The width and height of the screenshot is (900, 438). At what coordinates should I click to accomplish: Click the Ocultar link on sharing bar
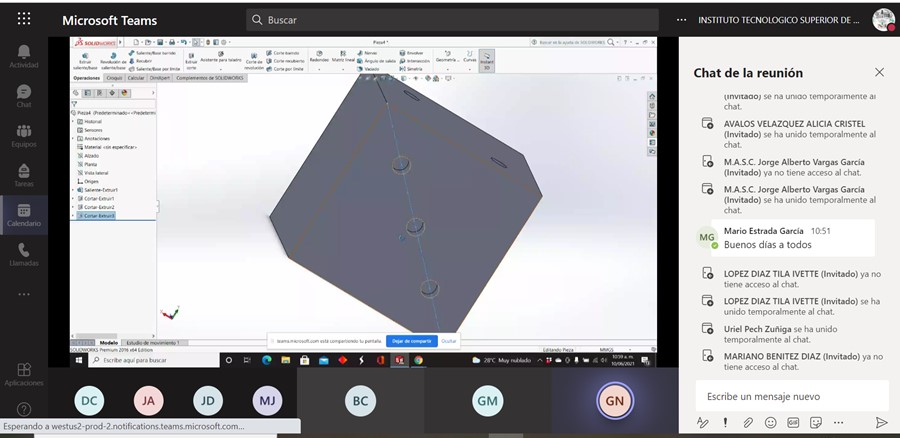[x=449, y=341]
